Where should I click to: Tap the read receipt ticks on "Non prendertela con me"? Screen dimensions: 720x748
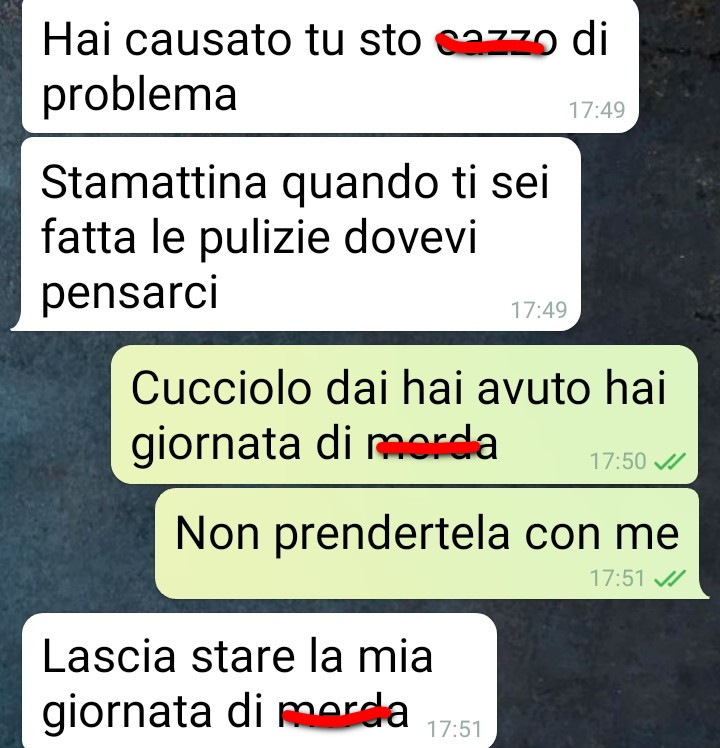click(670, 578)
